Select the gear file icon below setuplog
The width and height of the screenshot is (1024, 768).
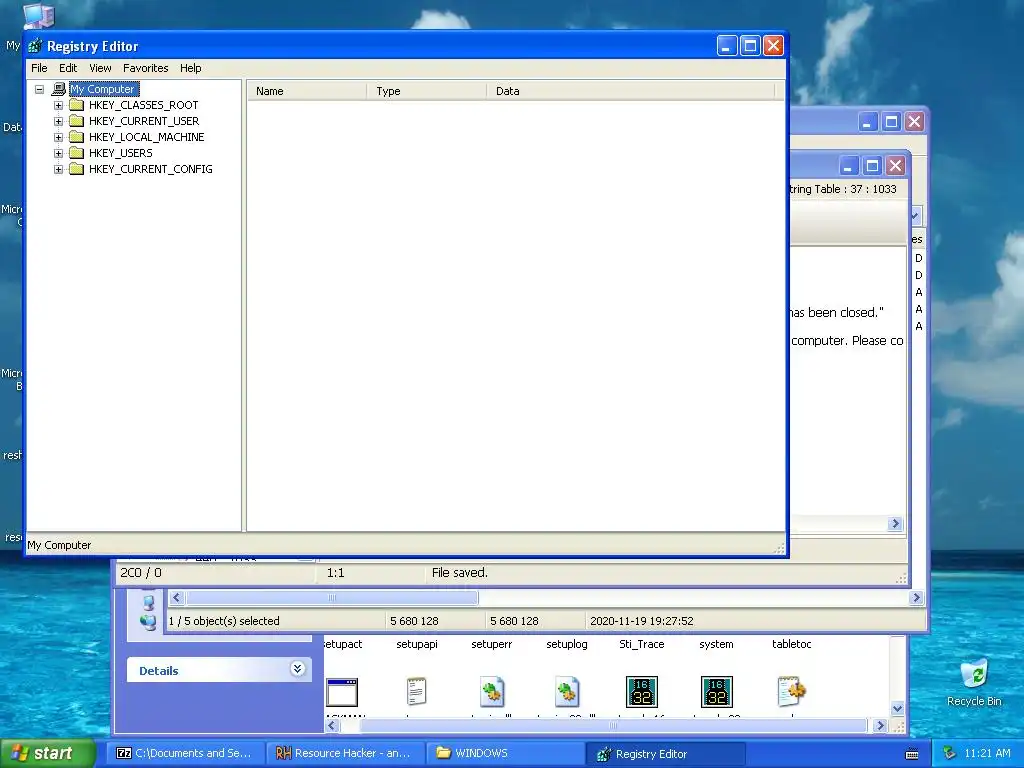pyautogui.click(x=567, y=692)
